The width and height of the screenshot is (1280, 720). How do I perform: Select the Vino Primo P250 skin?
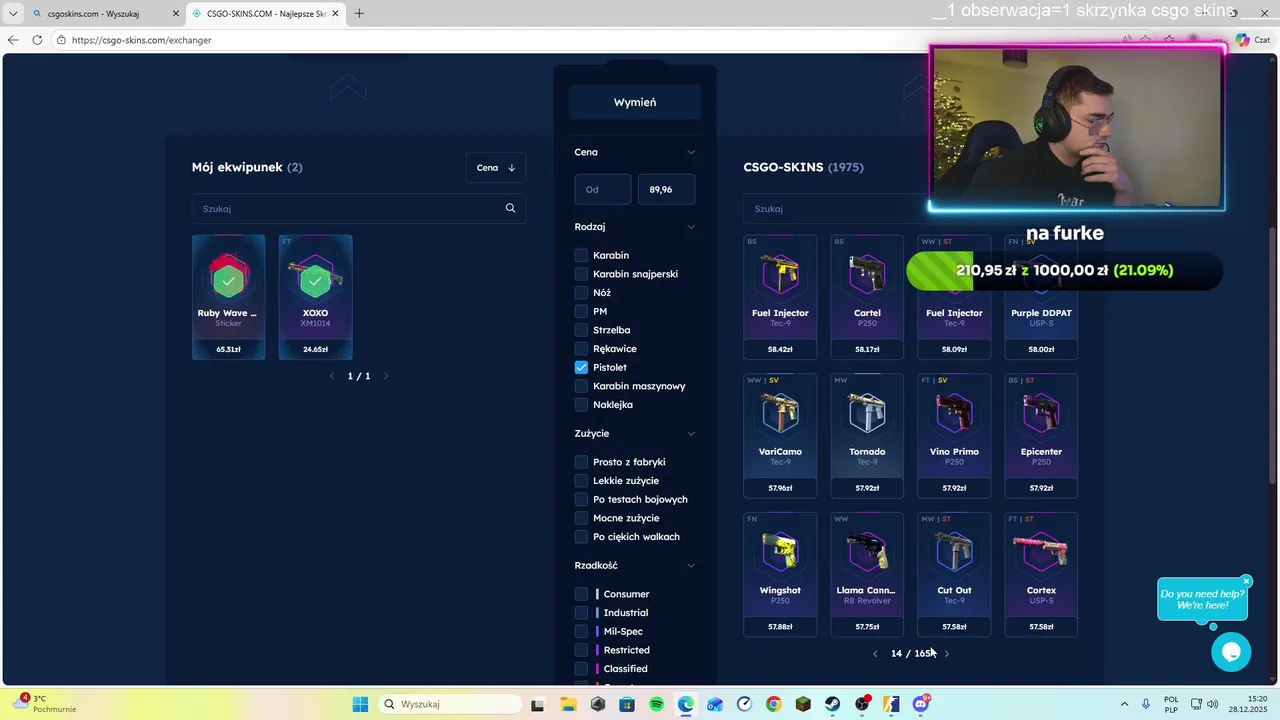[954, 435]
